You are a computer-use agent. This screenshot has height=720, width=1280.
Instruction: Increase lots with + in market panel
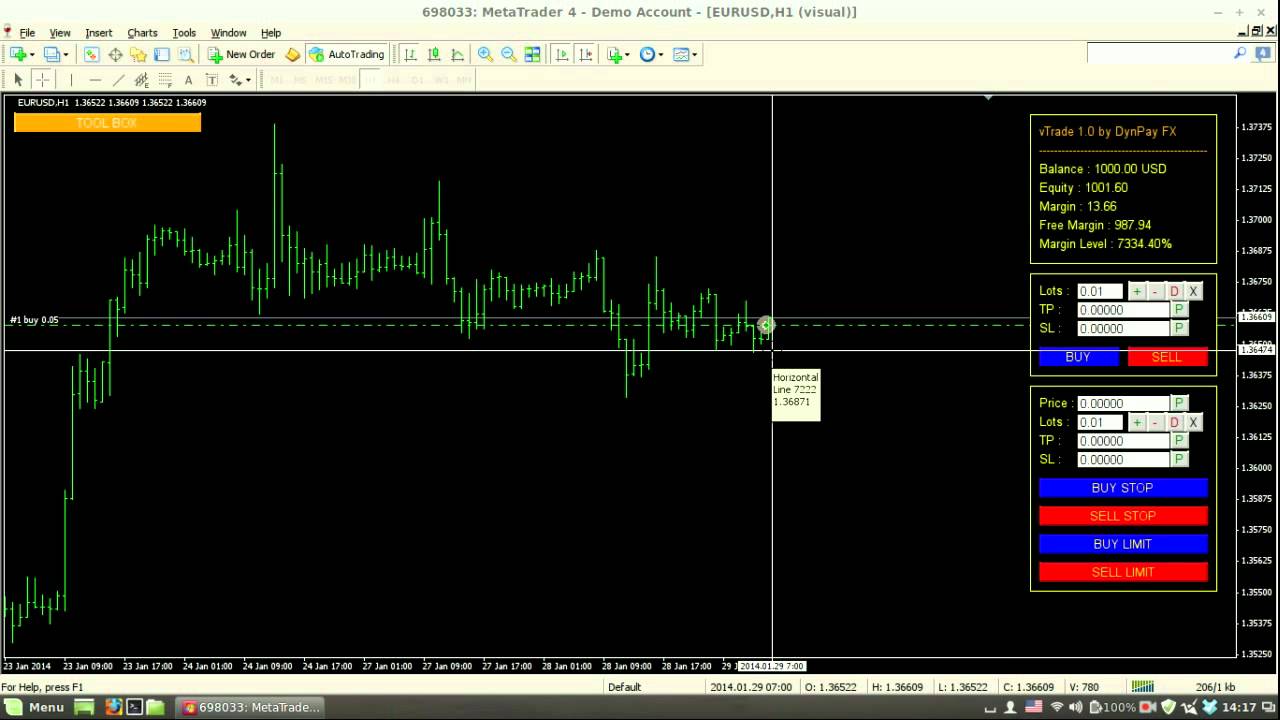point(1137,291)
